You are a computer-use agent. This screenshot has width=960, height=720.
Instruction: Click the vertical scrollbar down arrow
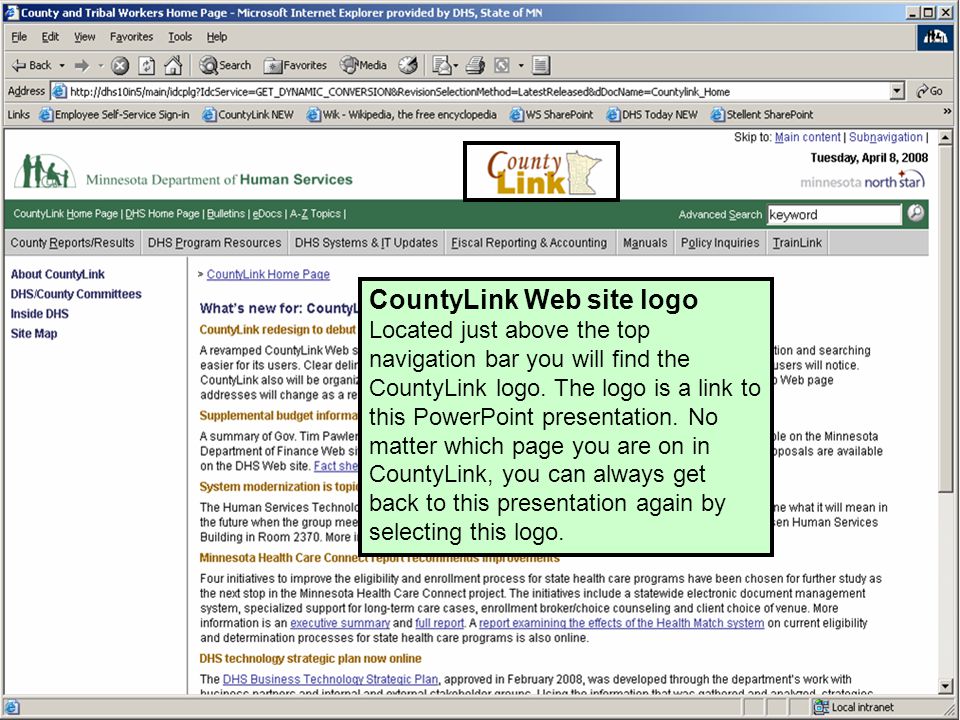(x=945, y=686)
